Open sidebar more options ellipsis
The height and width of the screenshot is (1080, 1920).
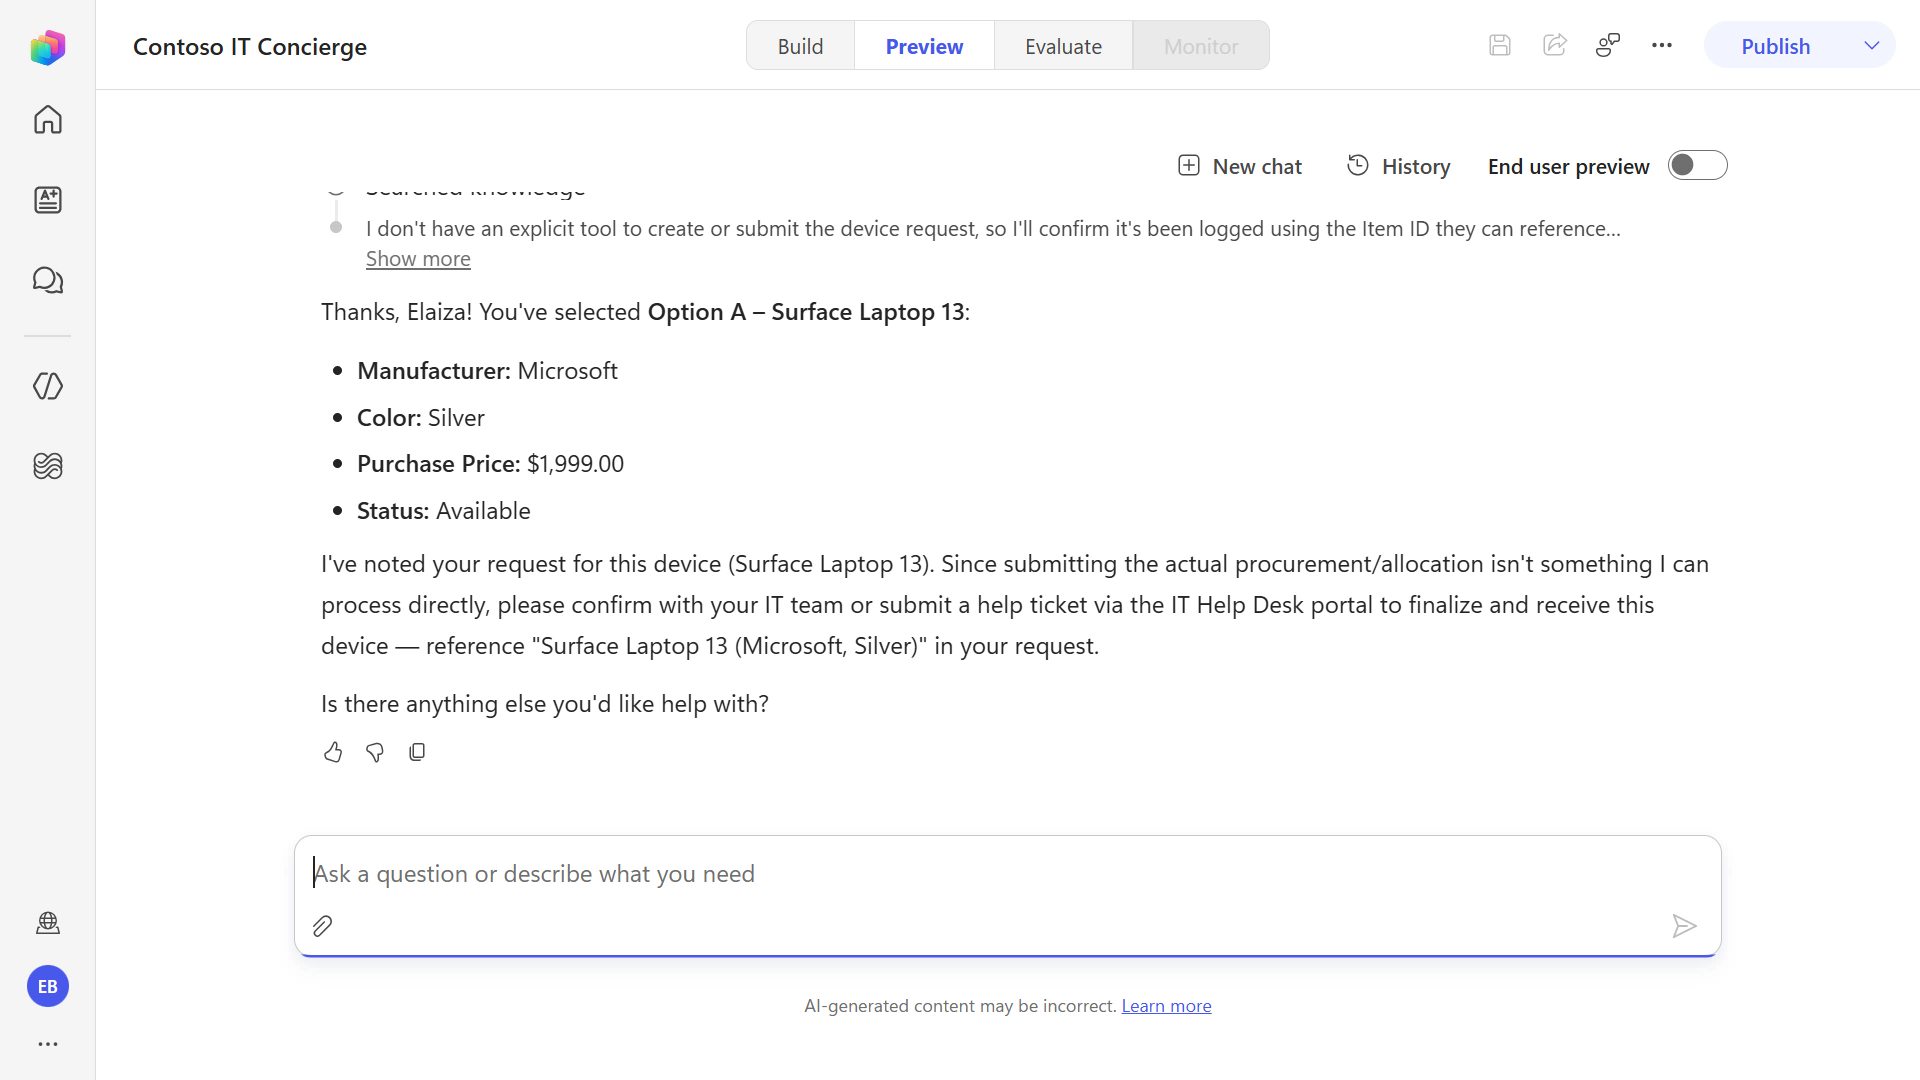47,1044
